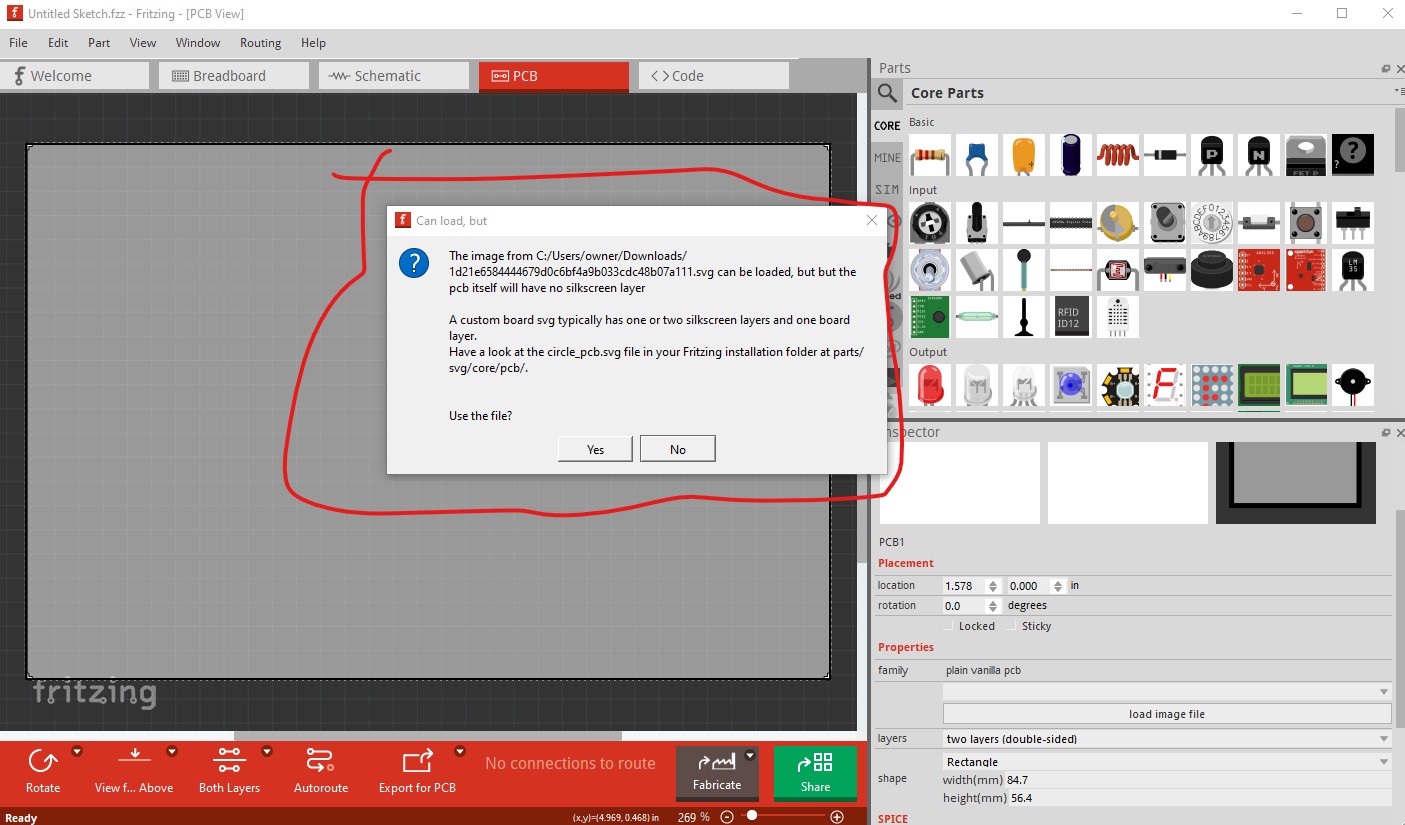Image resolution: width=1405 pixels, height=825 pixels.
Task: Open the File menu
Action: pyautogui.click(x=18, y=43)
